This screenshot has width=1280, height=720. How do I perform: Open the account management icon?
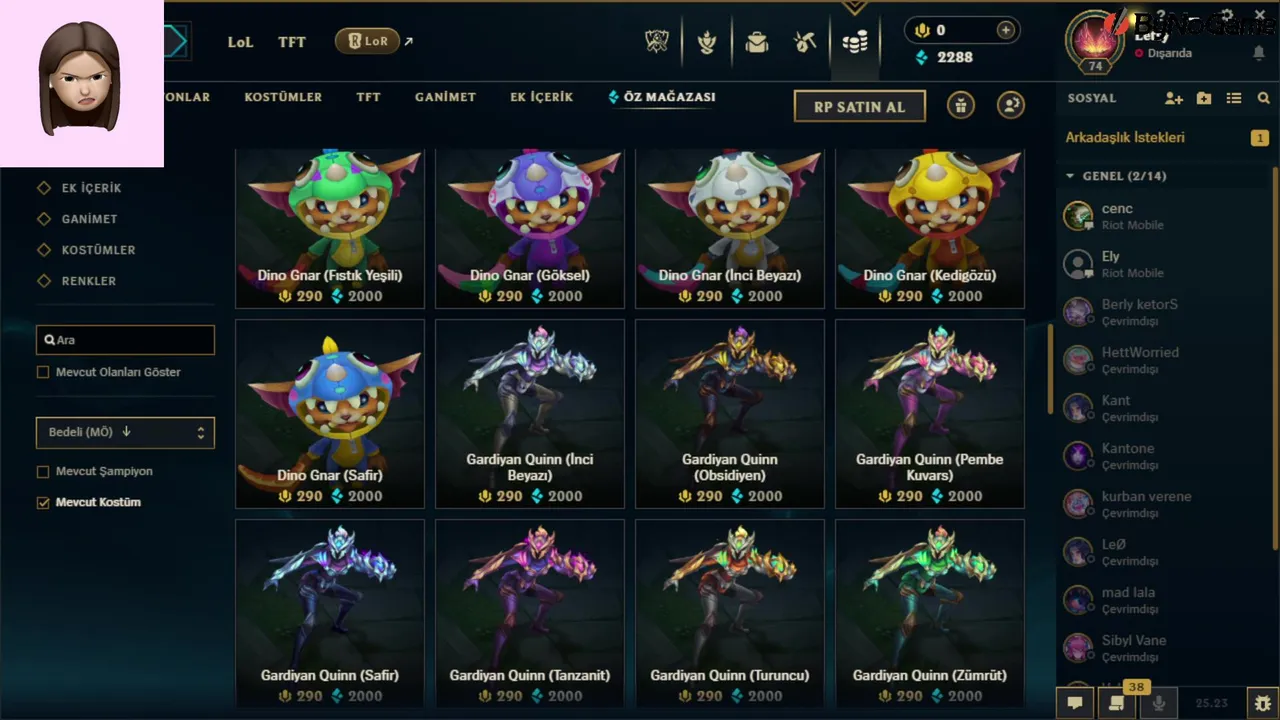[1011, 105]
